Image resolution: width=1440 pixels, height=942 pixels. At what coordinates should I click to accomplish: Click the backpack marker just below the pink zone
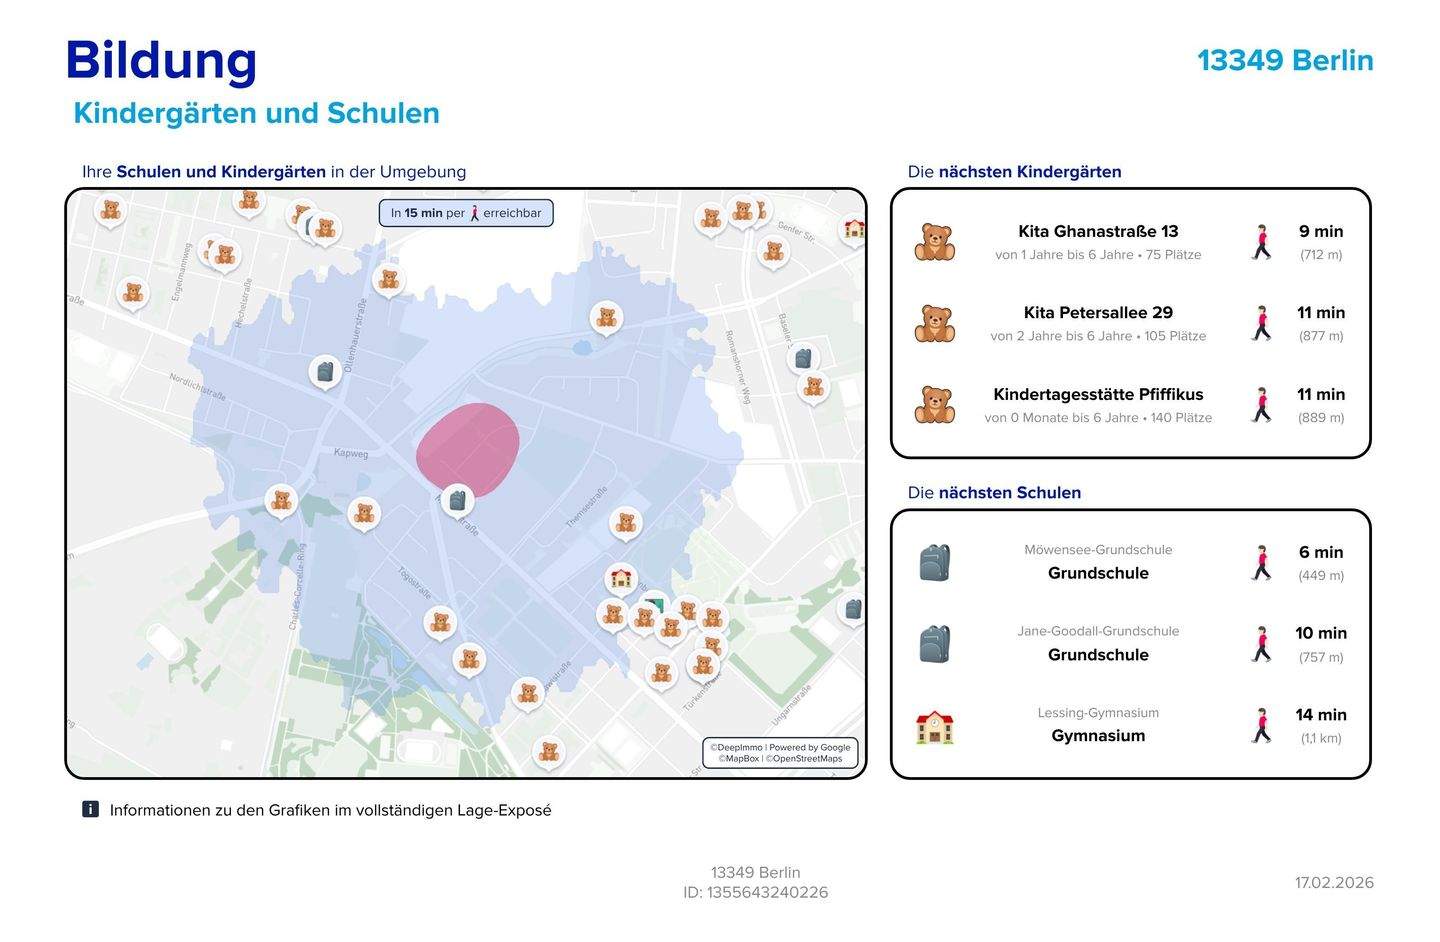[457, 499]
